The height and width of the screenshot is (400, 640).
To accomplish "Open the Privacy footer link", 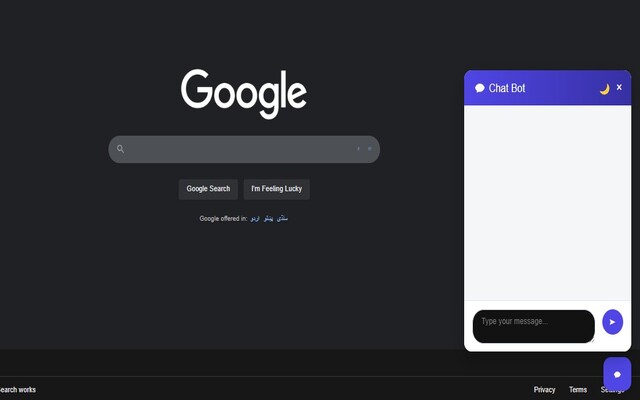I will (x=544, y=389).
